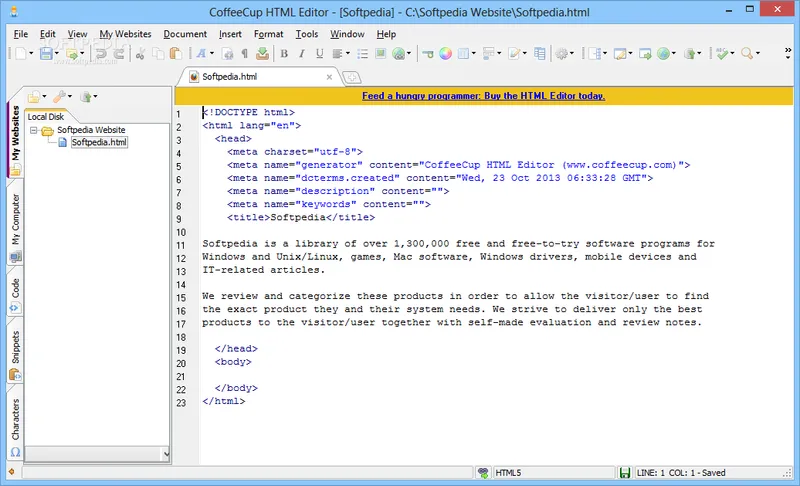Click the form elements icon

(x=489, y=53)
